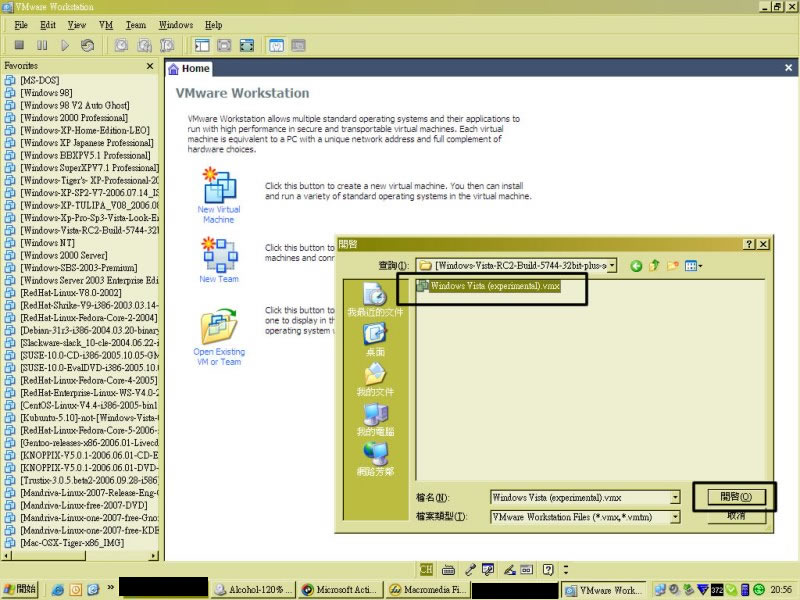Screen dimensions: 800x600
Task: Click Favorites horizontal scrollbar left arrow
Action: [7, 555]
